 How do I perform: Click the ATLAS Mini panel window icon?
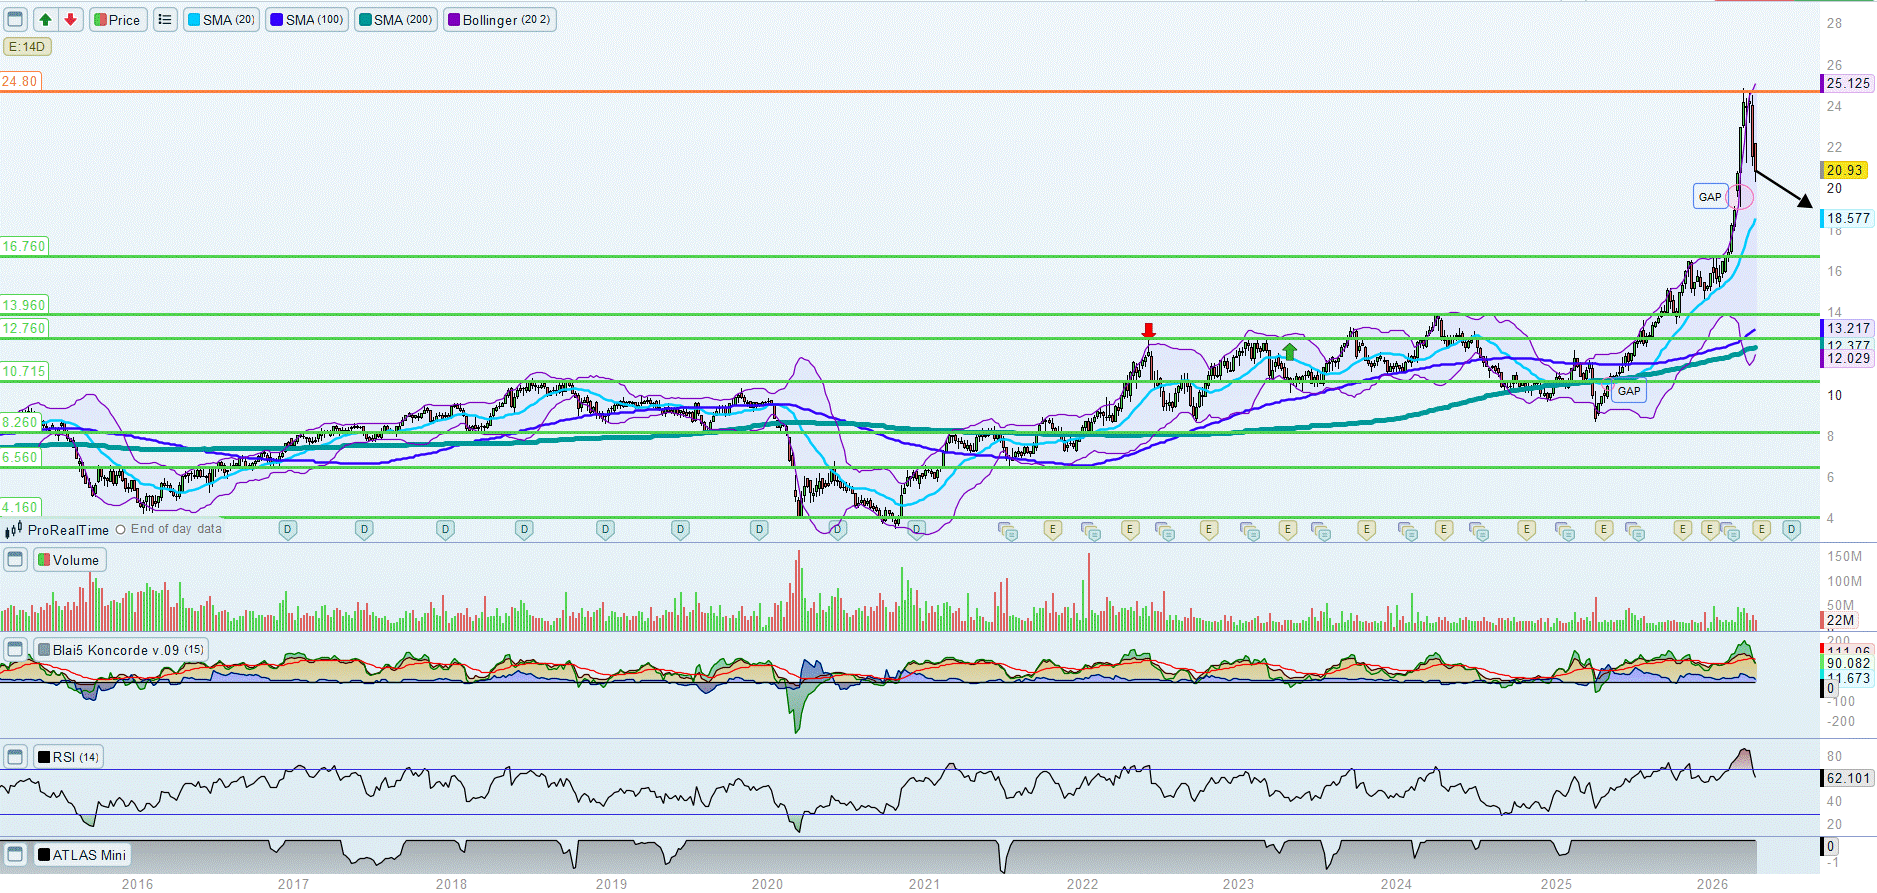tap(15, 855)
